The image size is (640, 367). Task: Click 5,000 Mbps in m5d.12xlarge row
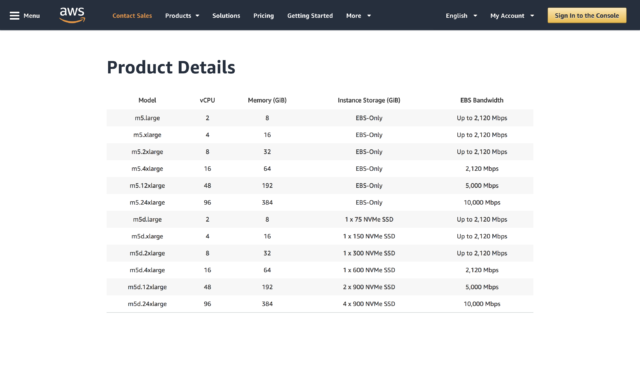[482, 287]
